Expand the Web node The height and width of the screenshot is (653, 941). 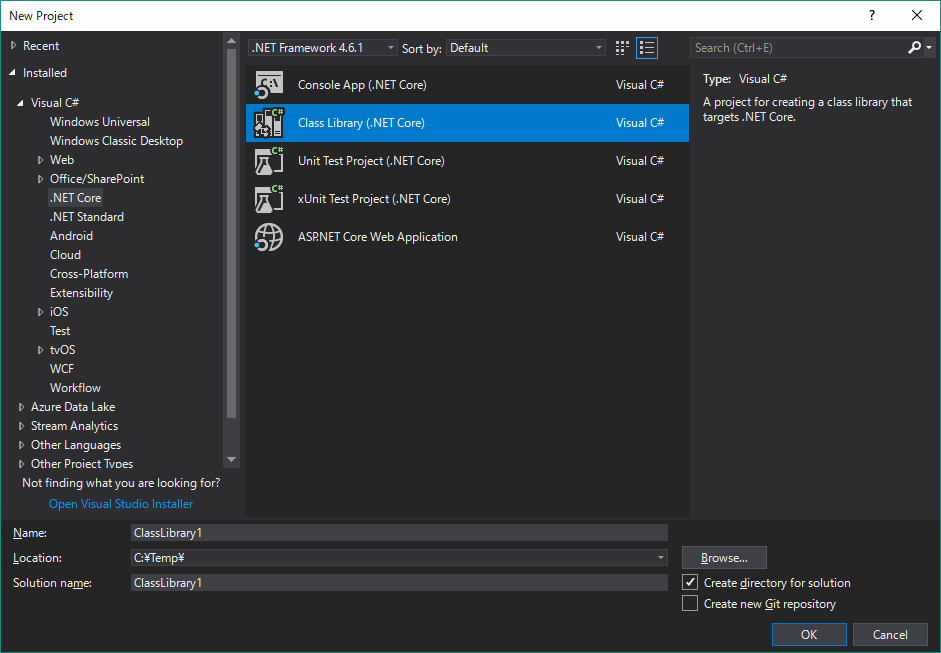pyautogui.click(x=40, y=160)
